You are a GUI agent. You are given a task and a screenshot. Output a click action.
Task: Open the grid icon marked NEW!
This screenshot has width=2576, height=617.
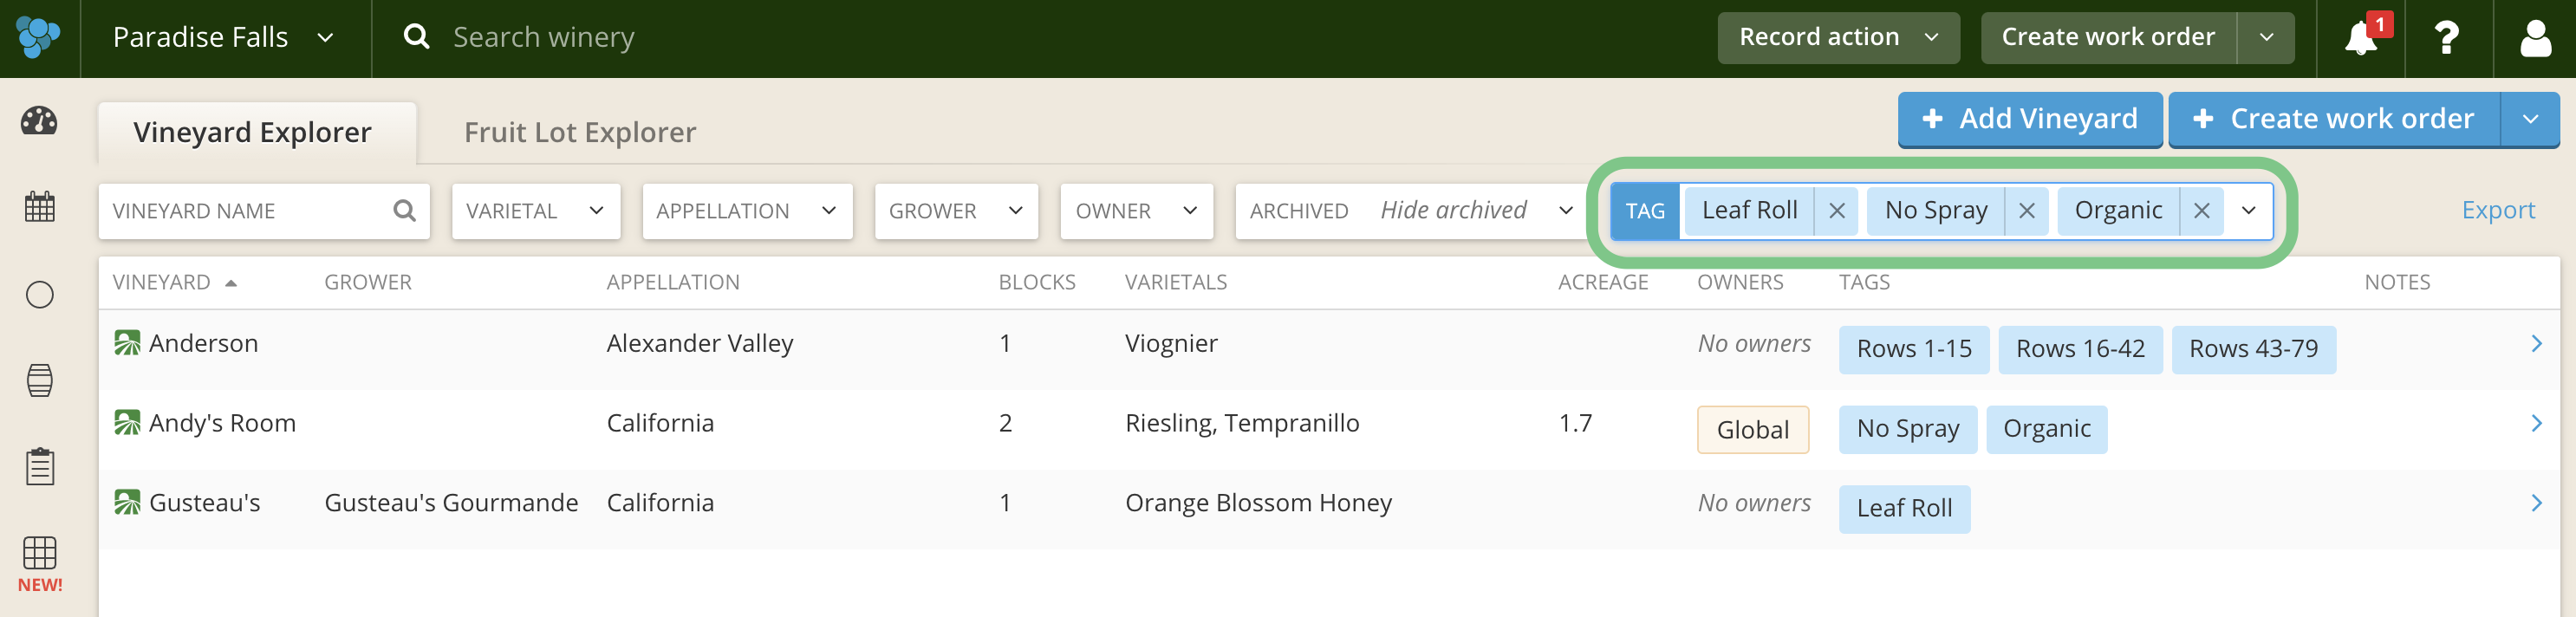pos(39,563)
